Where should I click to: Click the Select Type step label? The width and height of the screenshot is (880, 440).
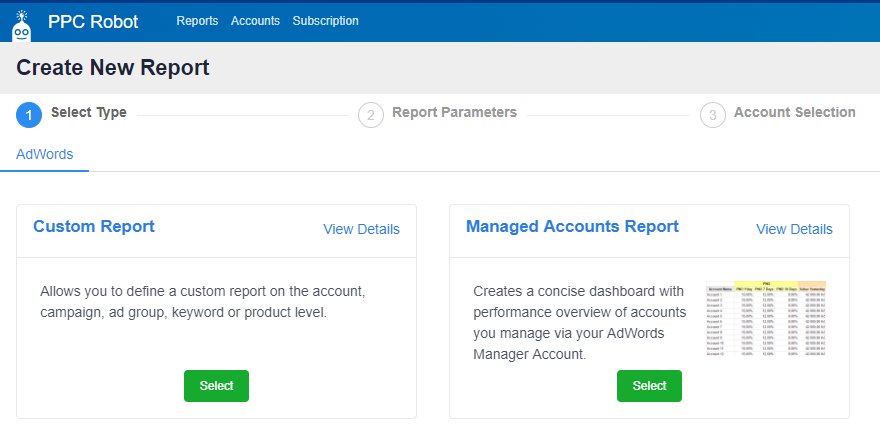pyautogui.click(x=89, y=112)
